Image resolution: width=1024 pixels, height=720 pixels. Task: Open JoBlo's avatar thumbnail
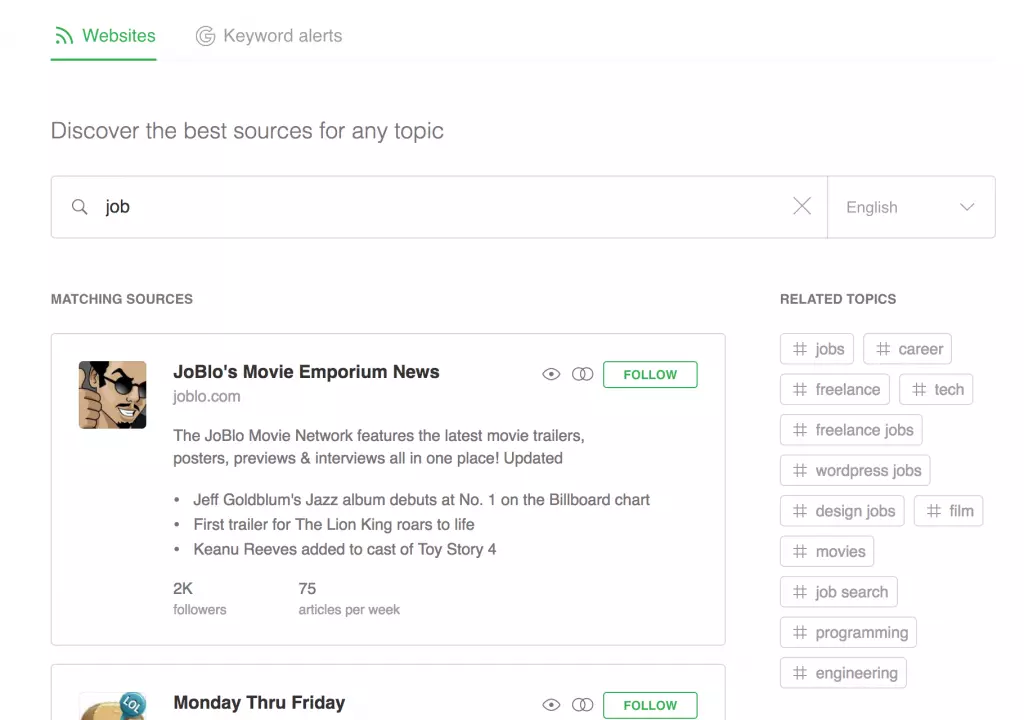click(x=112, y=395)
